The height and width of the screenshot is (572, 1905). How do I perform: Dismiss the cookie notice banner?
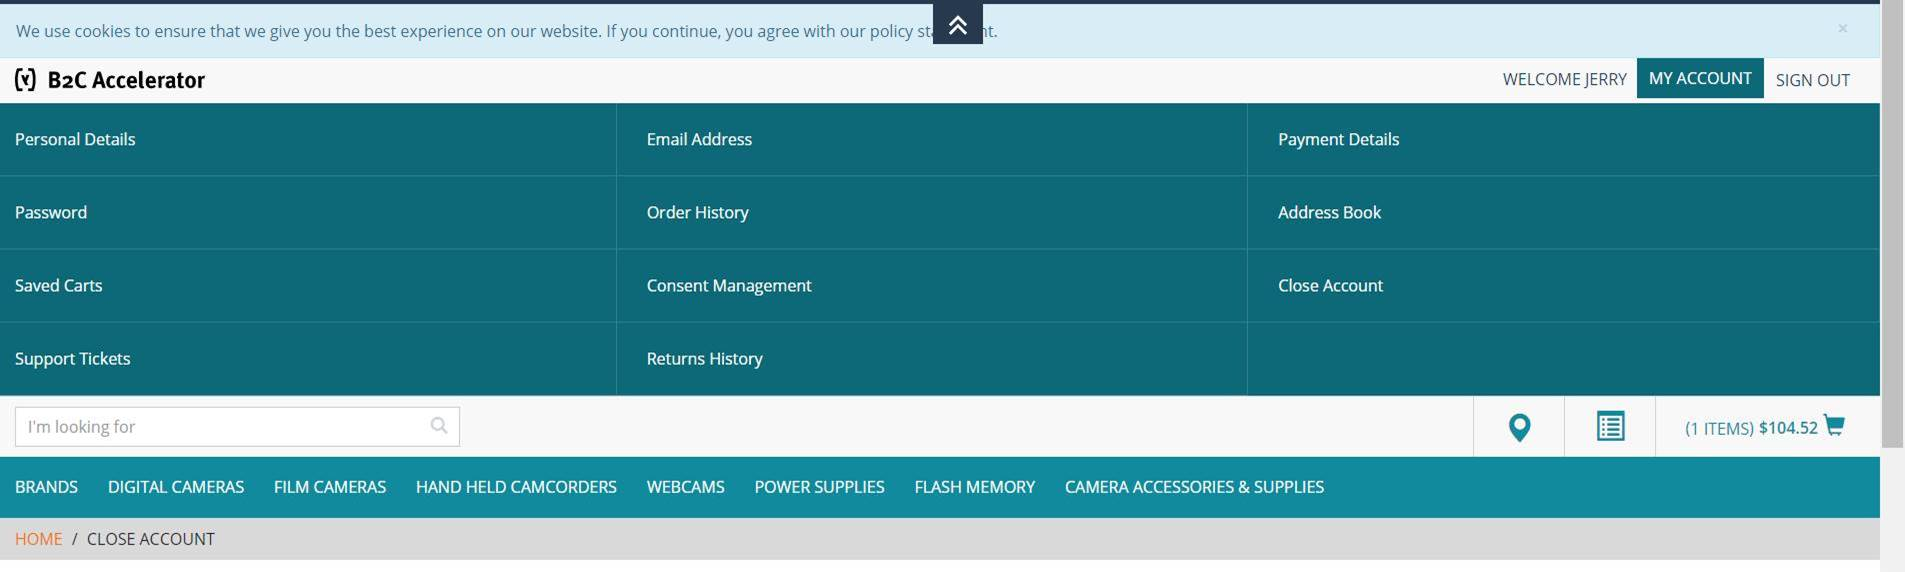pyautogui.click(x=1842, y=29)
